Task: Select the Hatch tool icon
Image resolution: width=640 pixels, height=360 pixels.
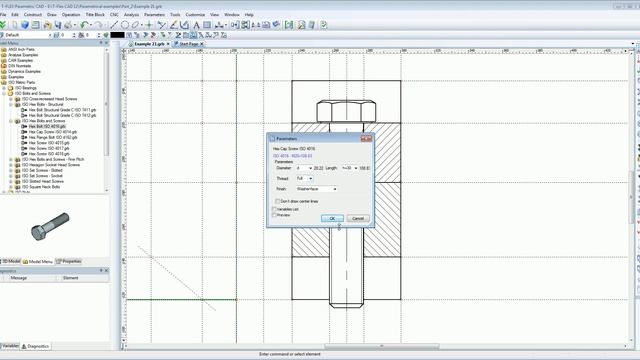Action: pos(207,25)
